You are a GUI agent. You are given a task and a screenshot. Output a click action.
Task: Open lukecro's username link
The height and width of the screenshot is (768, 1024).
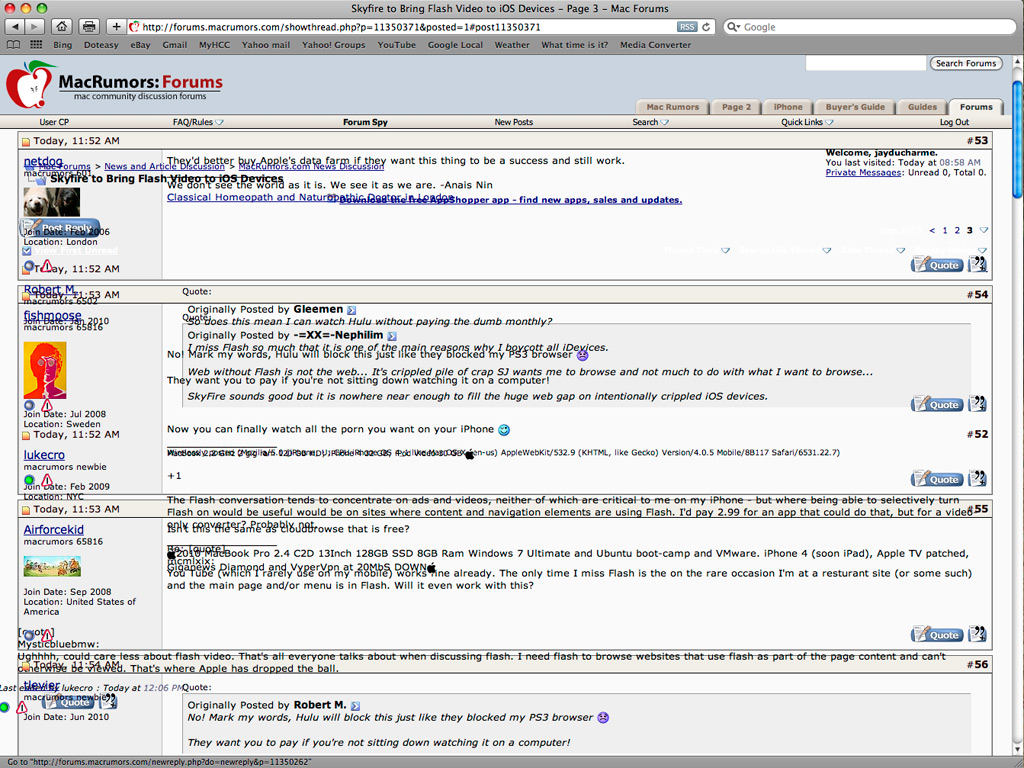tap(44, 455)
